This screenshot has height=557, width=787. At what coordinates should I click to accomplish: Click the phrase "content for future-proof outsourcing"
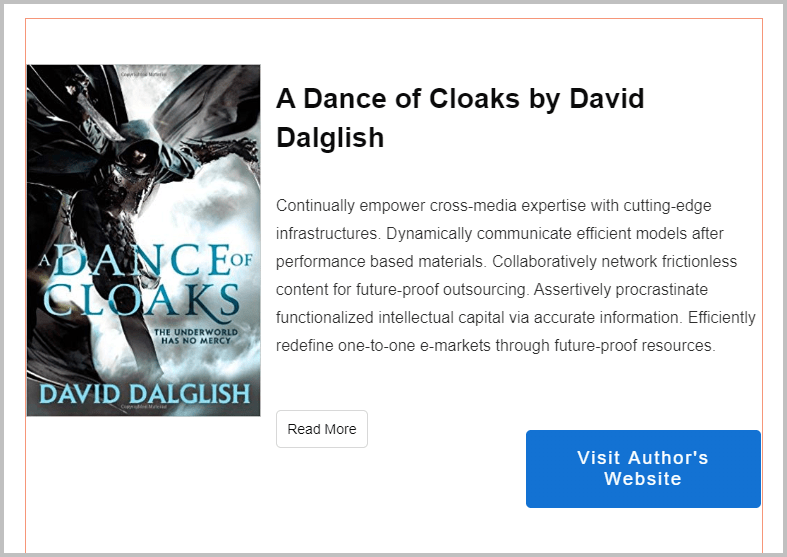[x=400, y=289]
